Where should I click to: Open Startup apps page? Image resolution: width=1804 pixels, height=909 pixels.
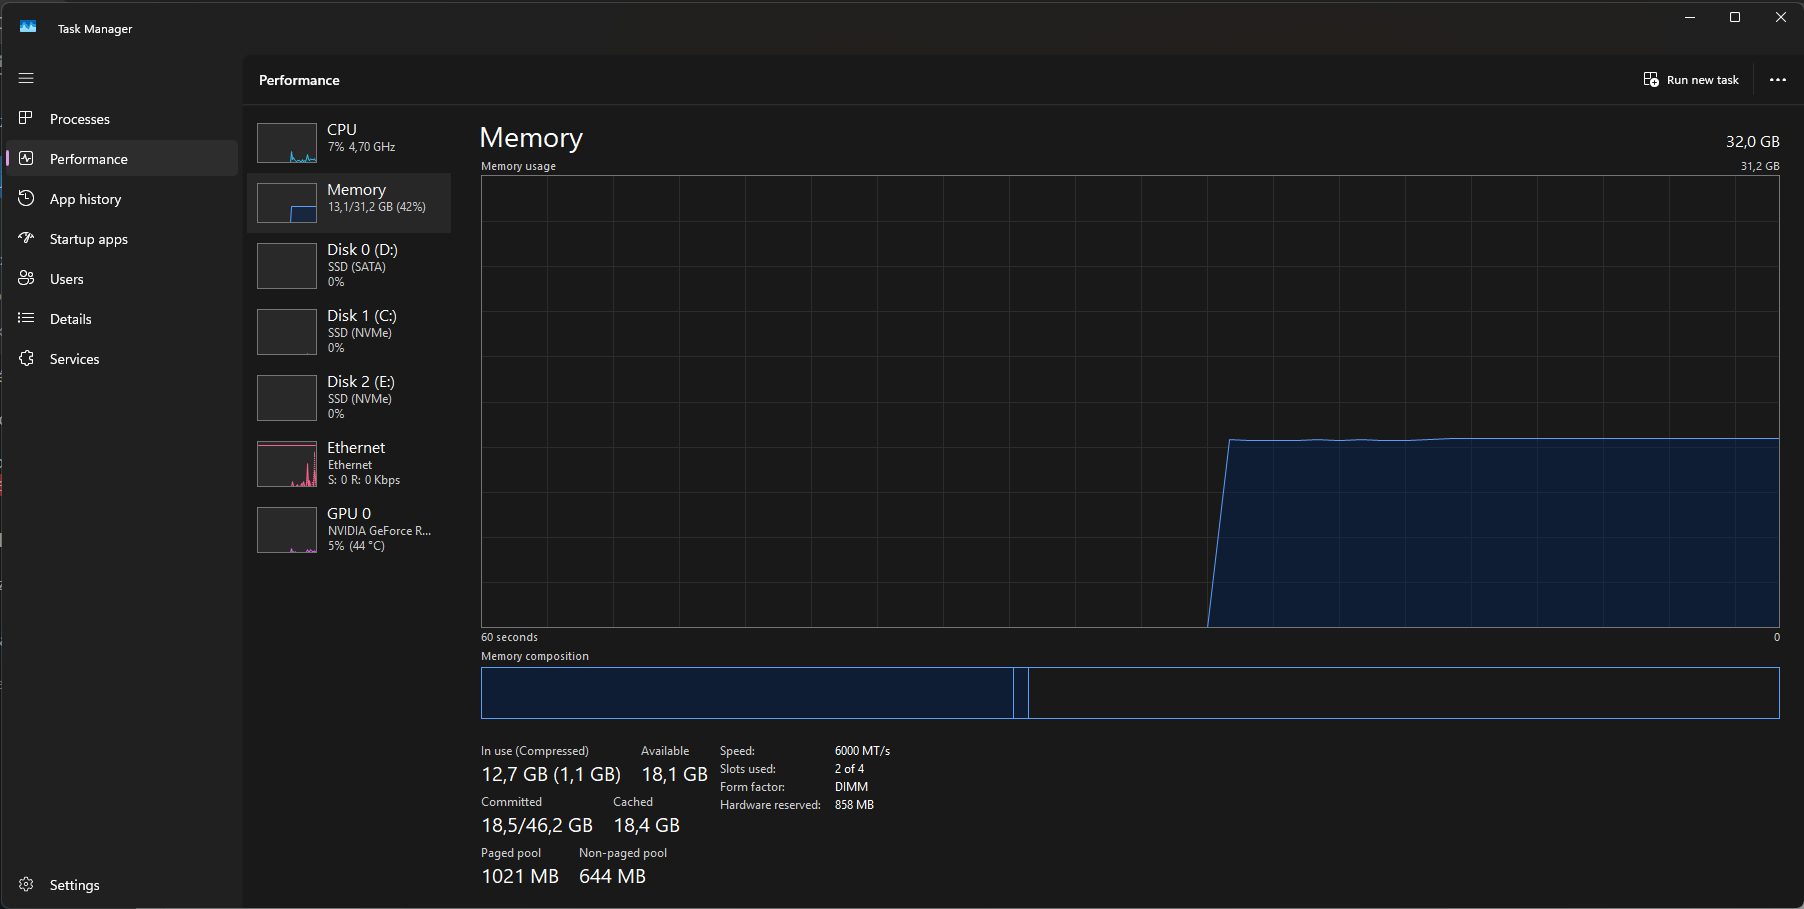[89, 239]
